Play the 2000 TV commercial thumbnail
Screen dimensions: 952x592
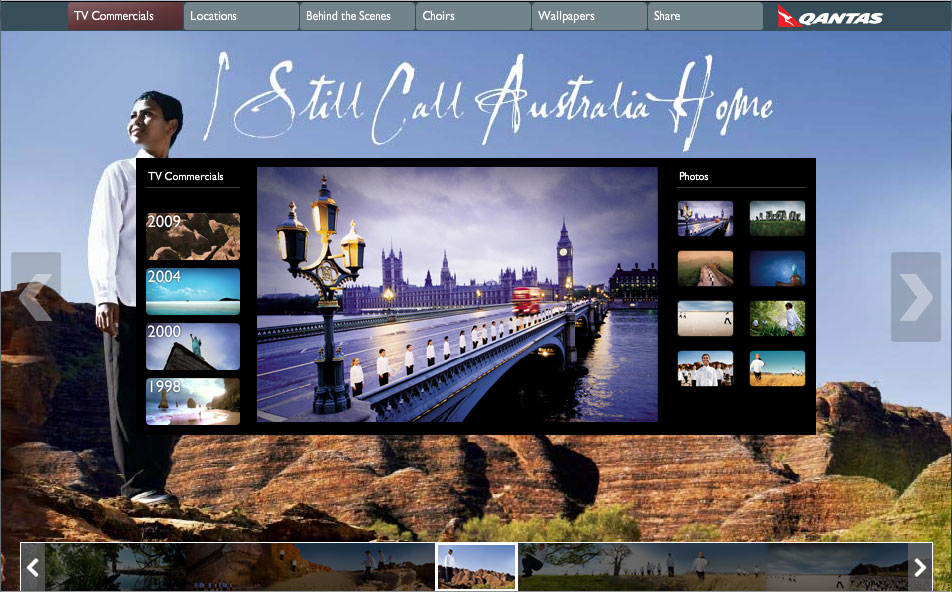(193, 346)
